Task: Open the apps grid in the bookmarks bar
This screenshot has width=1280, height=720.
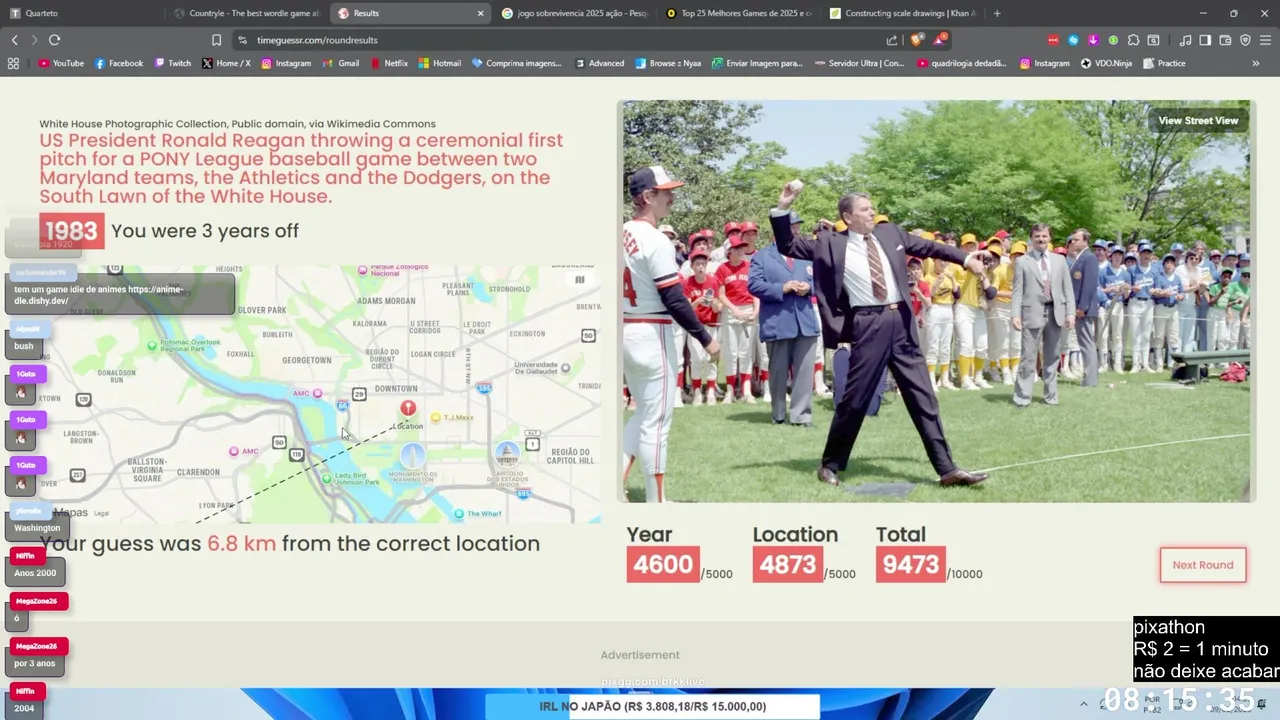Action: pyautogui.click(x=13, y=63)
